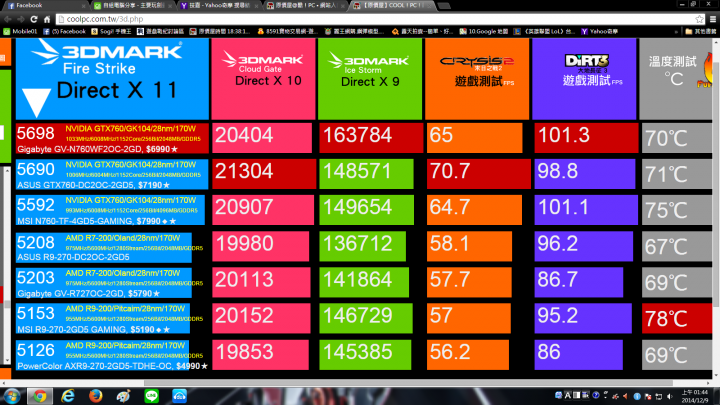The image size is (720, 405).
Task: Select the active COOL PC tab
Action: pos(394,6)
